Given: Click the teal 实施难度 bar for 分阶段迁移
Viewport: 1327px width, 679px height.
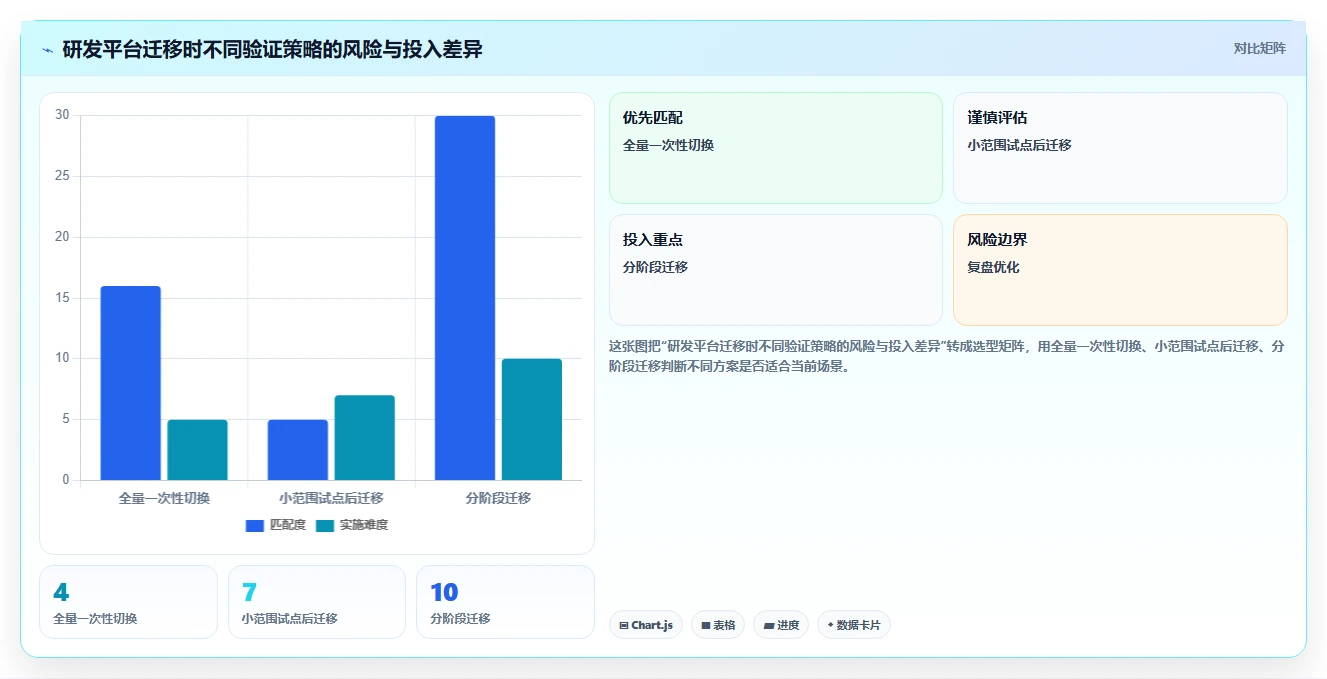Looking at the screenshot, I should 532,419.
